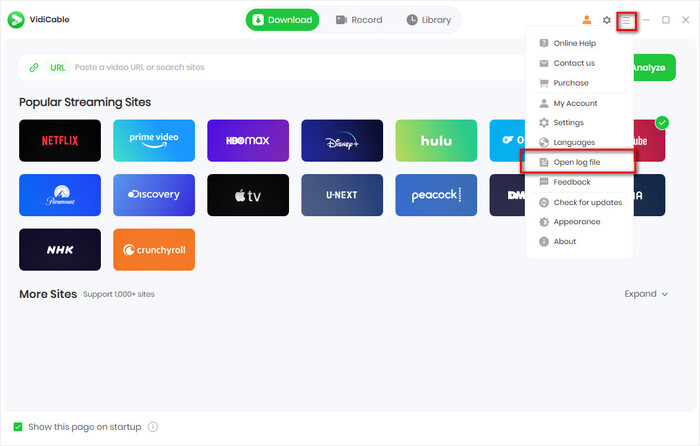
Task: Open the Apple TV tile
Action: pyautogui.click(x=248, y=195)
